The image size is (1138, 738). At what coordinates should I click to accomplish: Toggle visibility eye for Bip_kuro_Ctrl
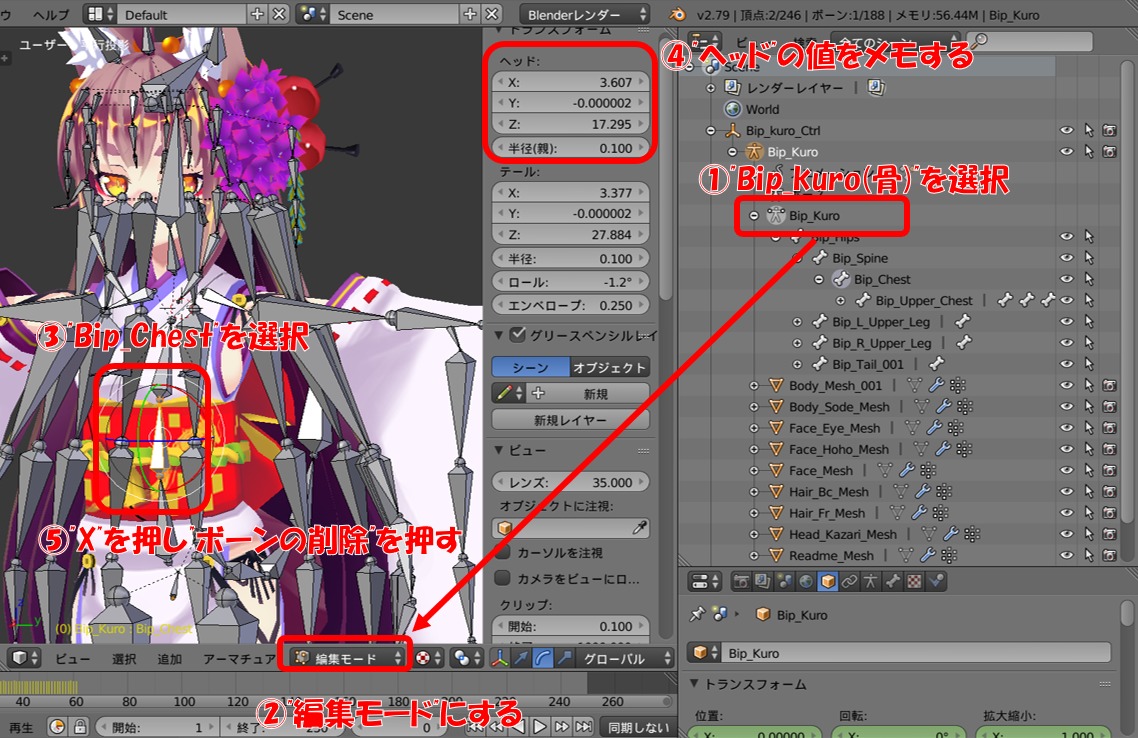tap(1066, 131)
